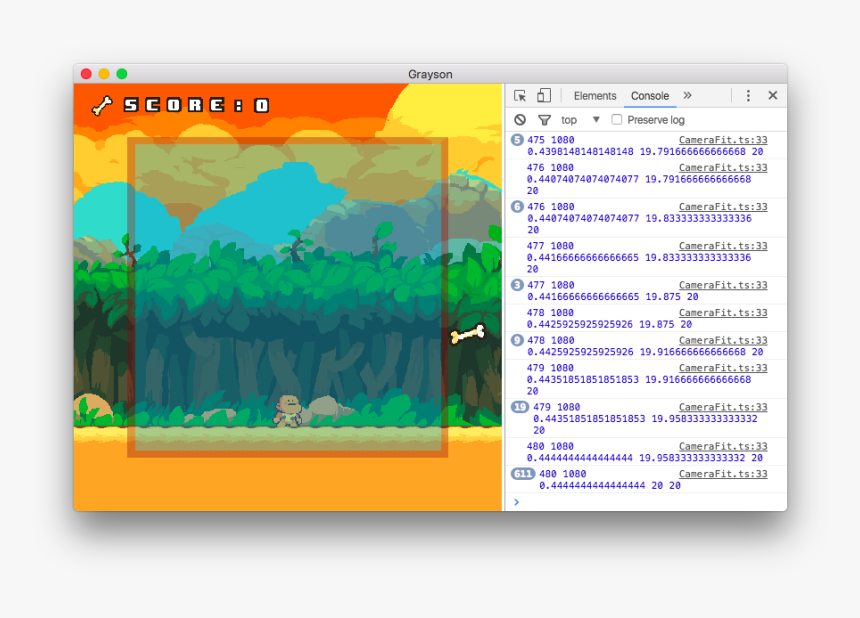Clear the console with the ban icon

[520, 119]
